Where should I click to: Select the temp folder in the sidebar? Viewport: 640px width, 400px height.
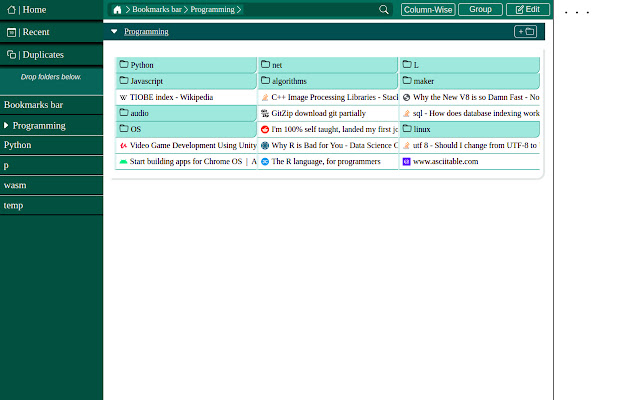pyautogui.click(x=51, y=205)
